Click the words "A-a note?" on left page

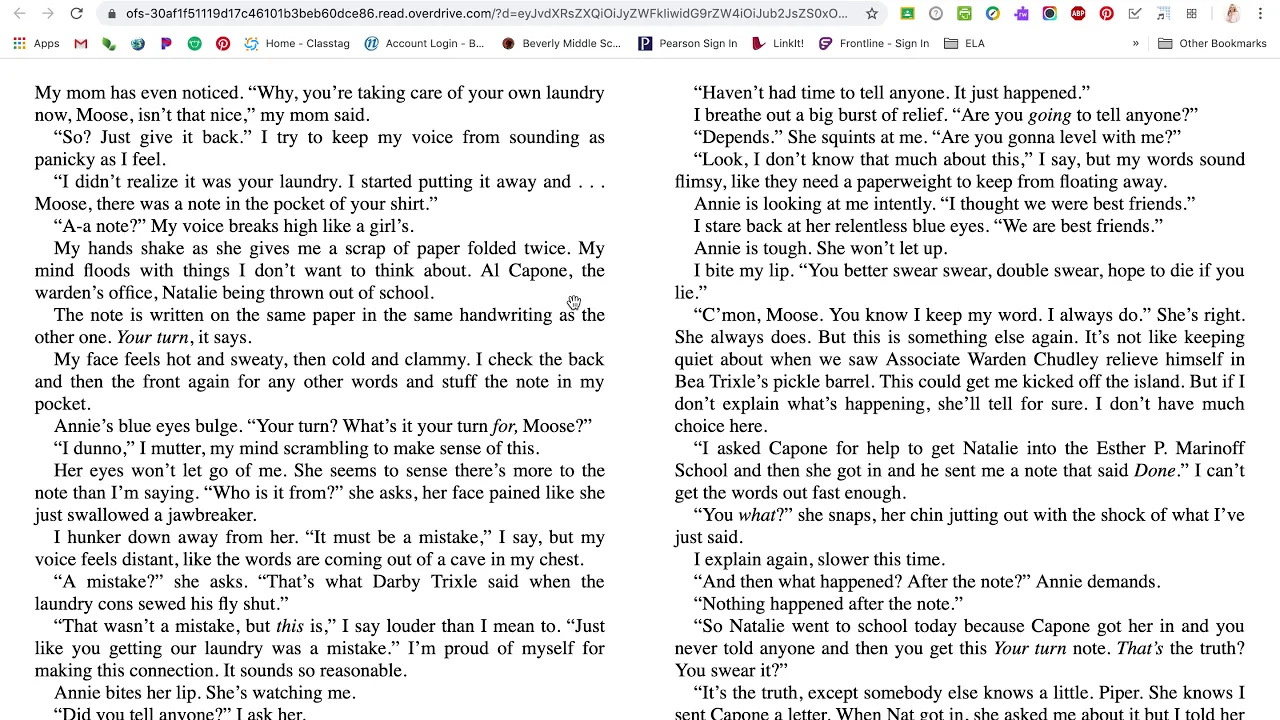102,227
